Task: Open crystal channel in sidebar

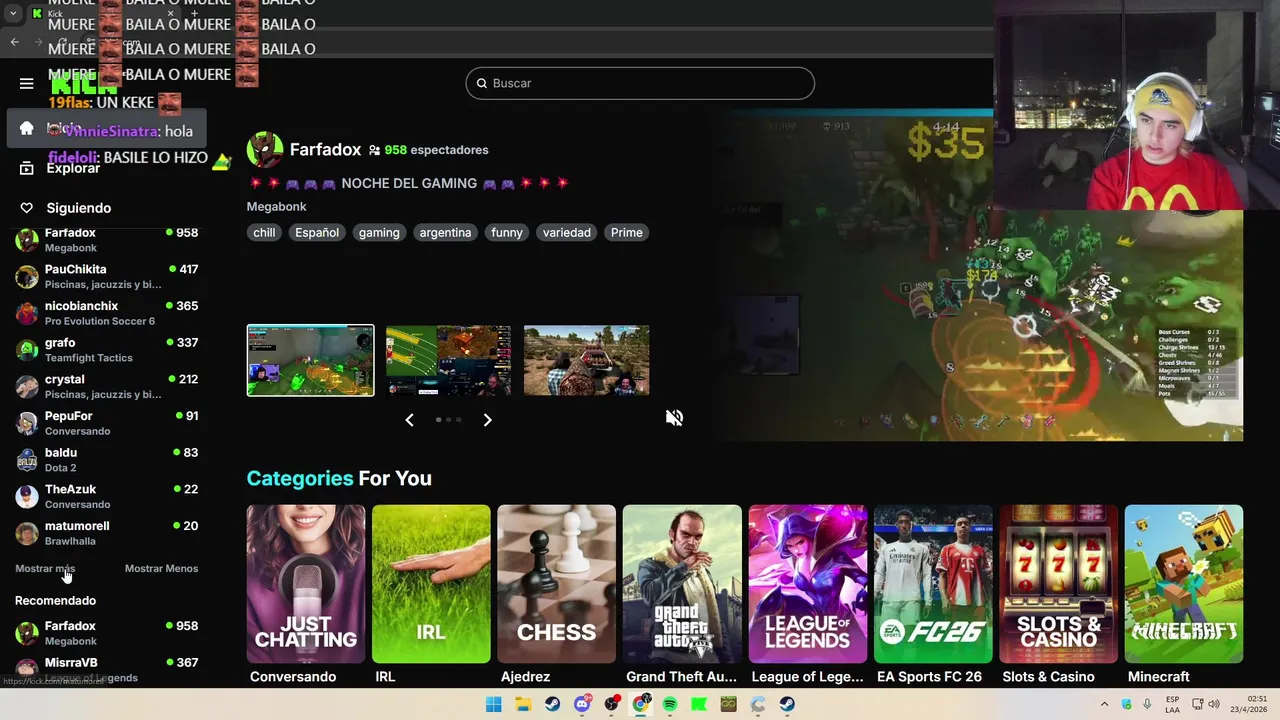Action: (107, 386)
